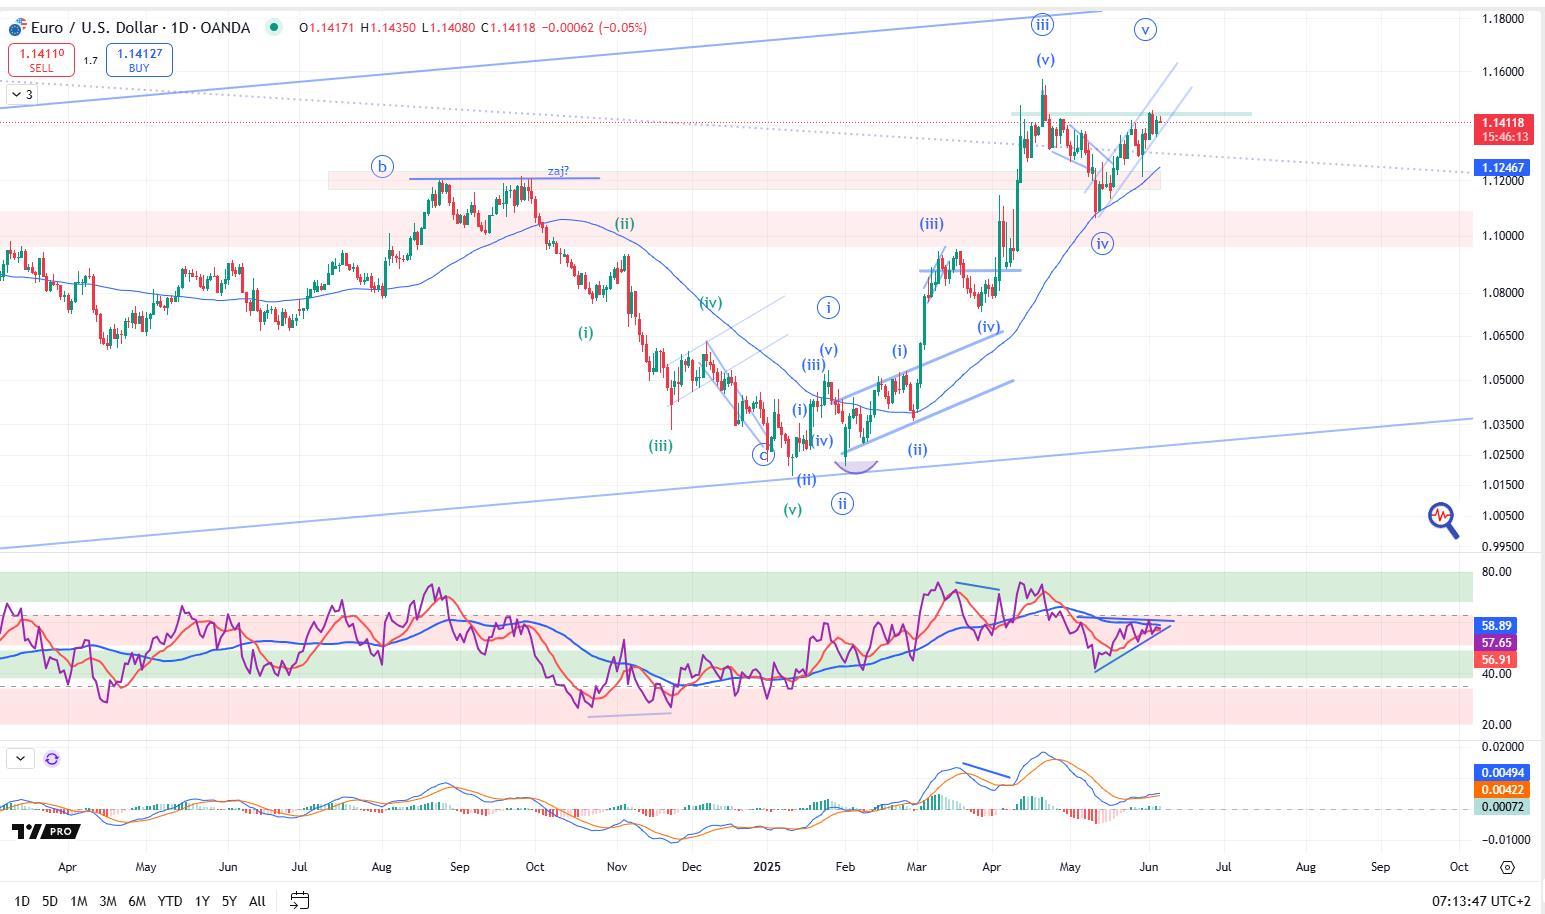
Task: Click the blue magnifier pulse icon
Action: (1442, 519)
